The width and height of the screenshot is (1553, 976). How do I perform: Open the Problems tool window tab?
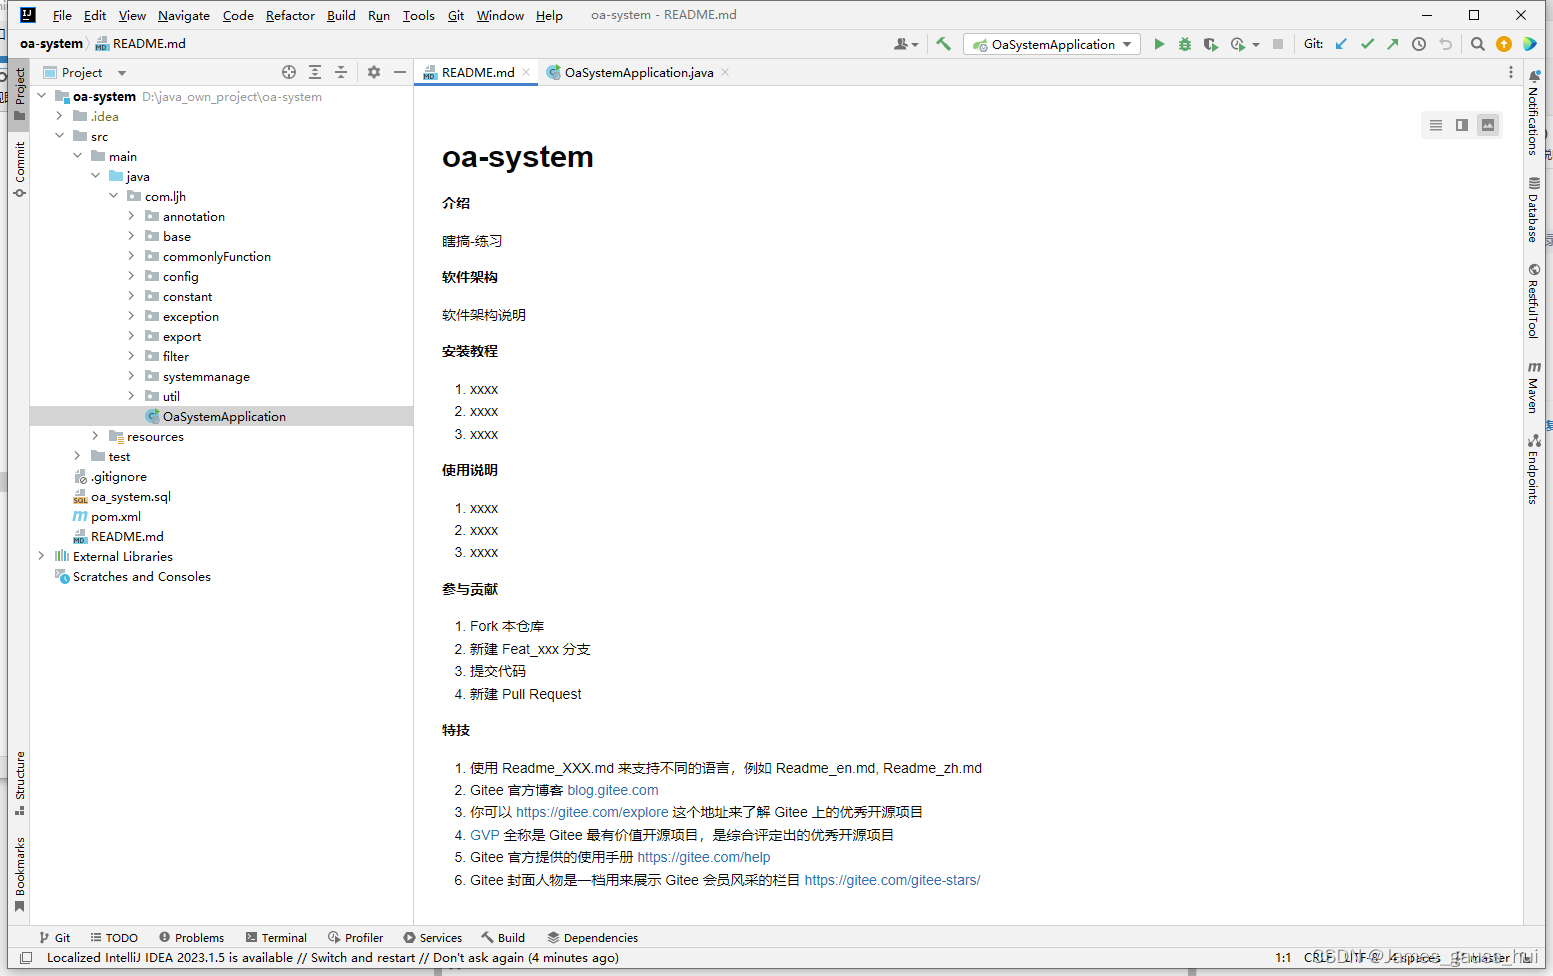point(191,937)
